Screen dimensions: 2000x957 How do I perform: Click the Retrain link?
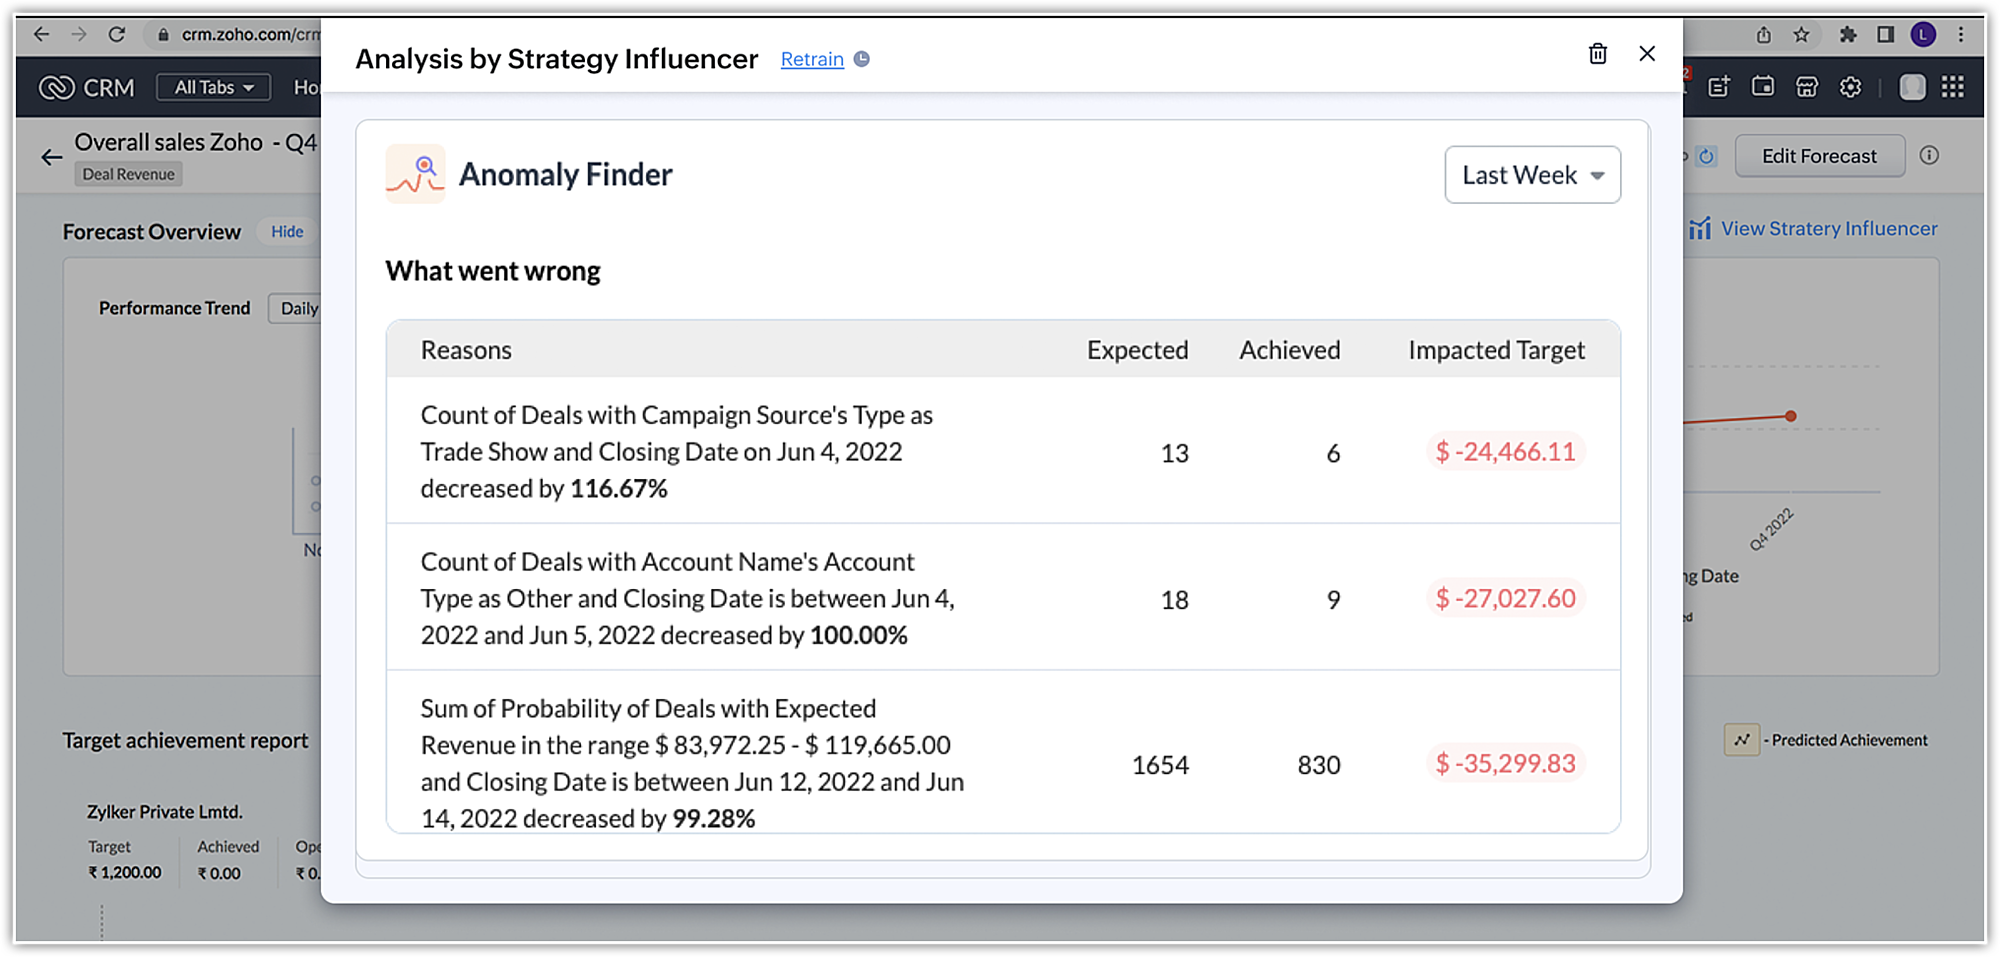[811, 60]
